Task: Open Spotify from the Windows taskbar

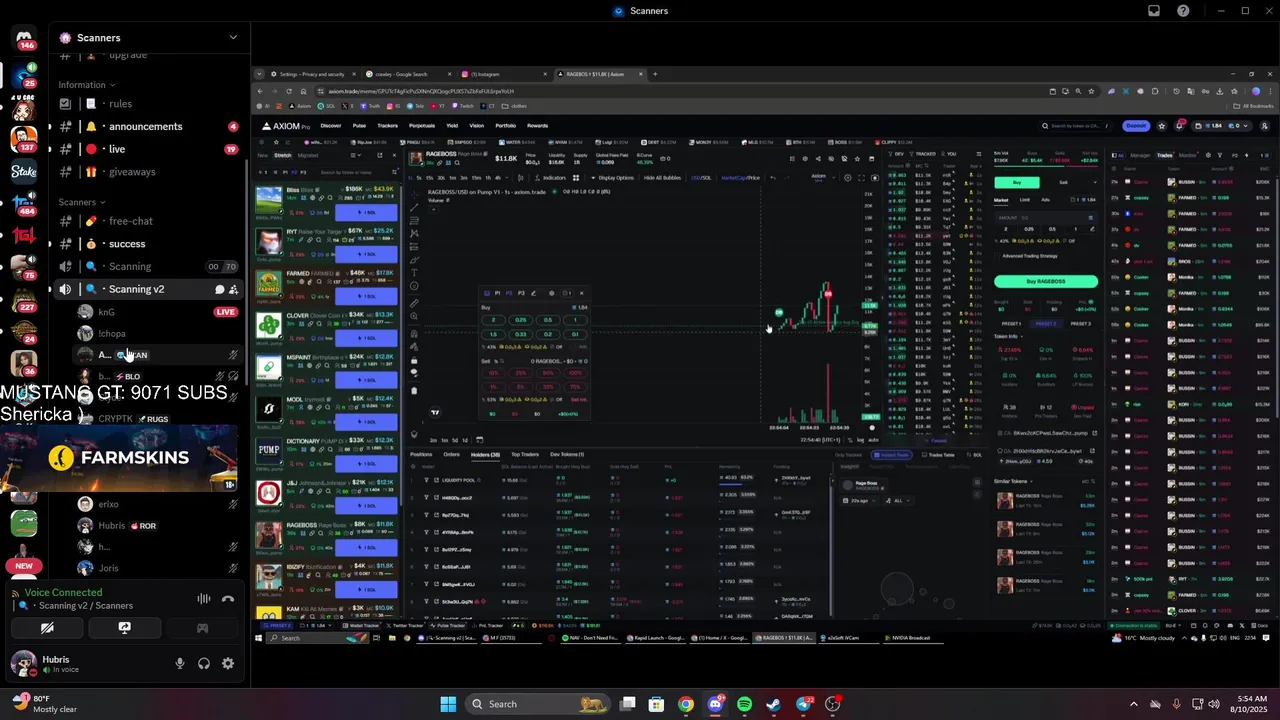Action: (x=744, y=704)
